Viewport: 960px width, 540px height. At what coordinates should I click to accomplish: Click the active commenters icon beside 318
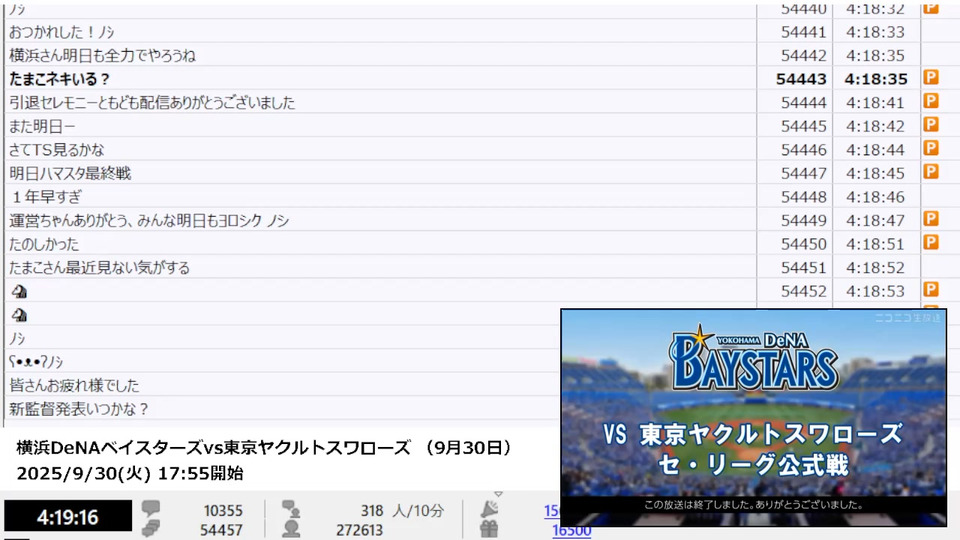click(291, 509)
